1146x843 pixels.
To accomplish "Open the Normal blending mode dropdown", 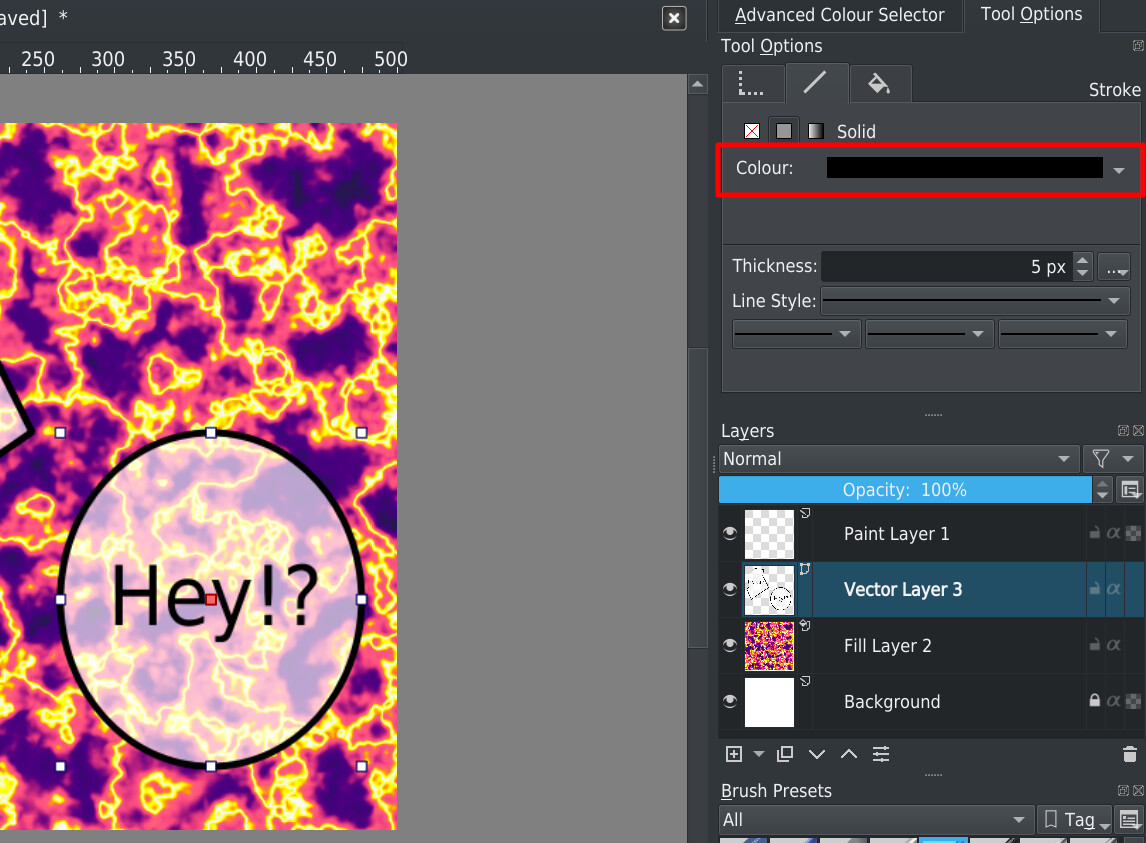I will click(898, 458).
